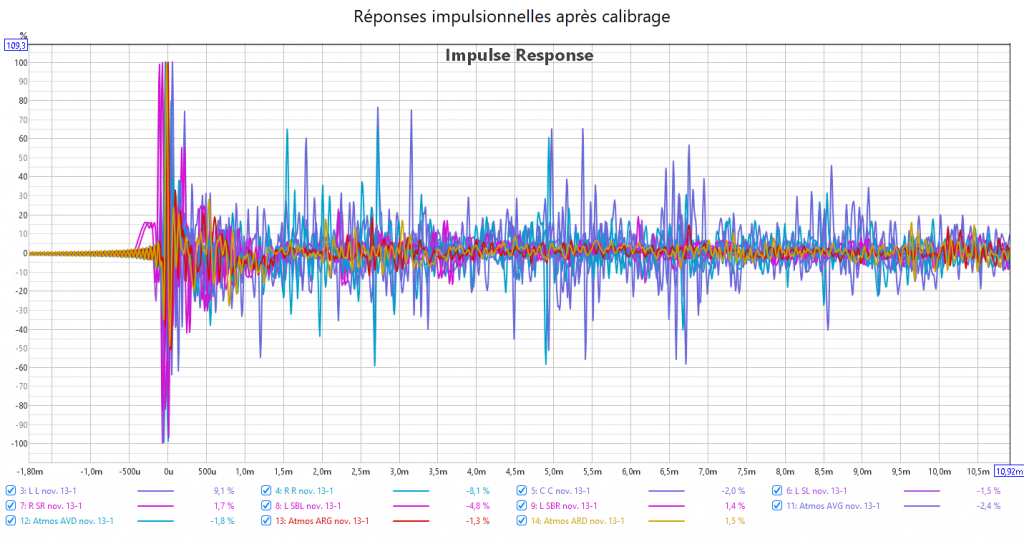Click the 109,3 Y-axis upper limit field
This screenshot has height=544, width=1024.
pyautogui.click(x=16, y=46)
